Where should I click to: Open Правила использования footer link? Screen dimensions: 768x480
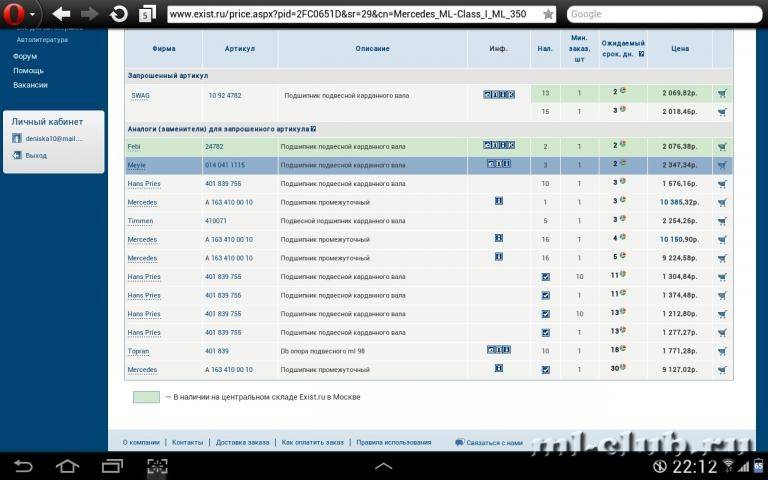point(394,442)
